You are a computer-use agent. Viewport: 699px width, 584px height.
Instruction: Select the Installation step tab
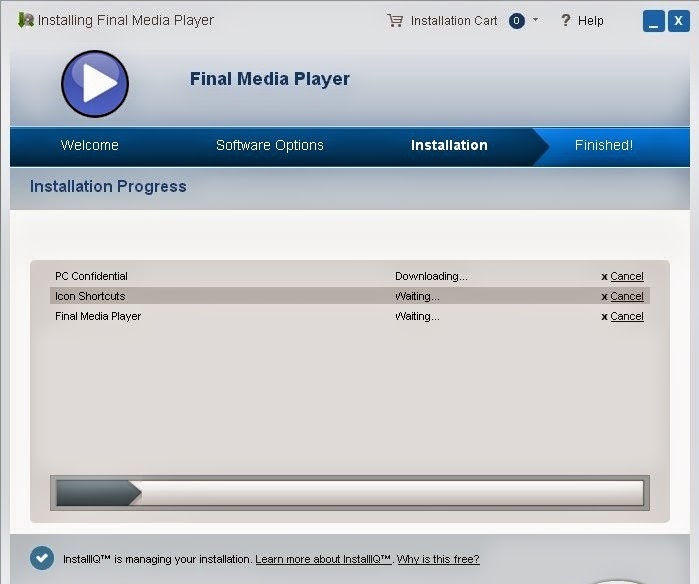pyautogui.click(x=449, y=145)
